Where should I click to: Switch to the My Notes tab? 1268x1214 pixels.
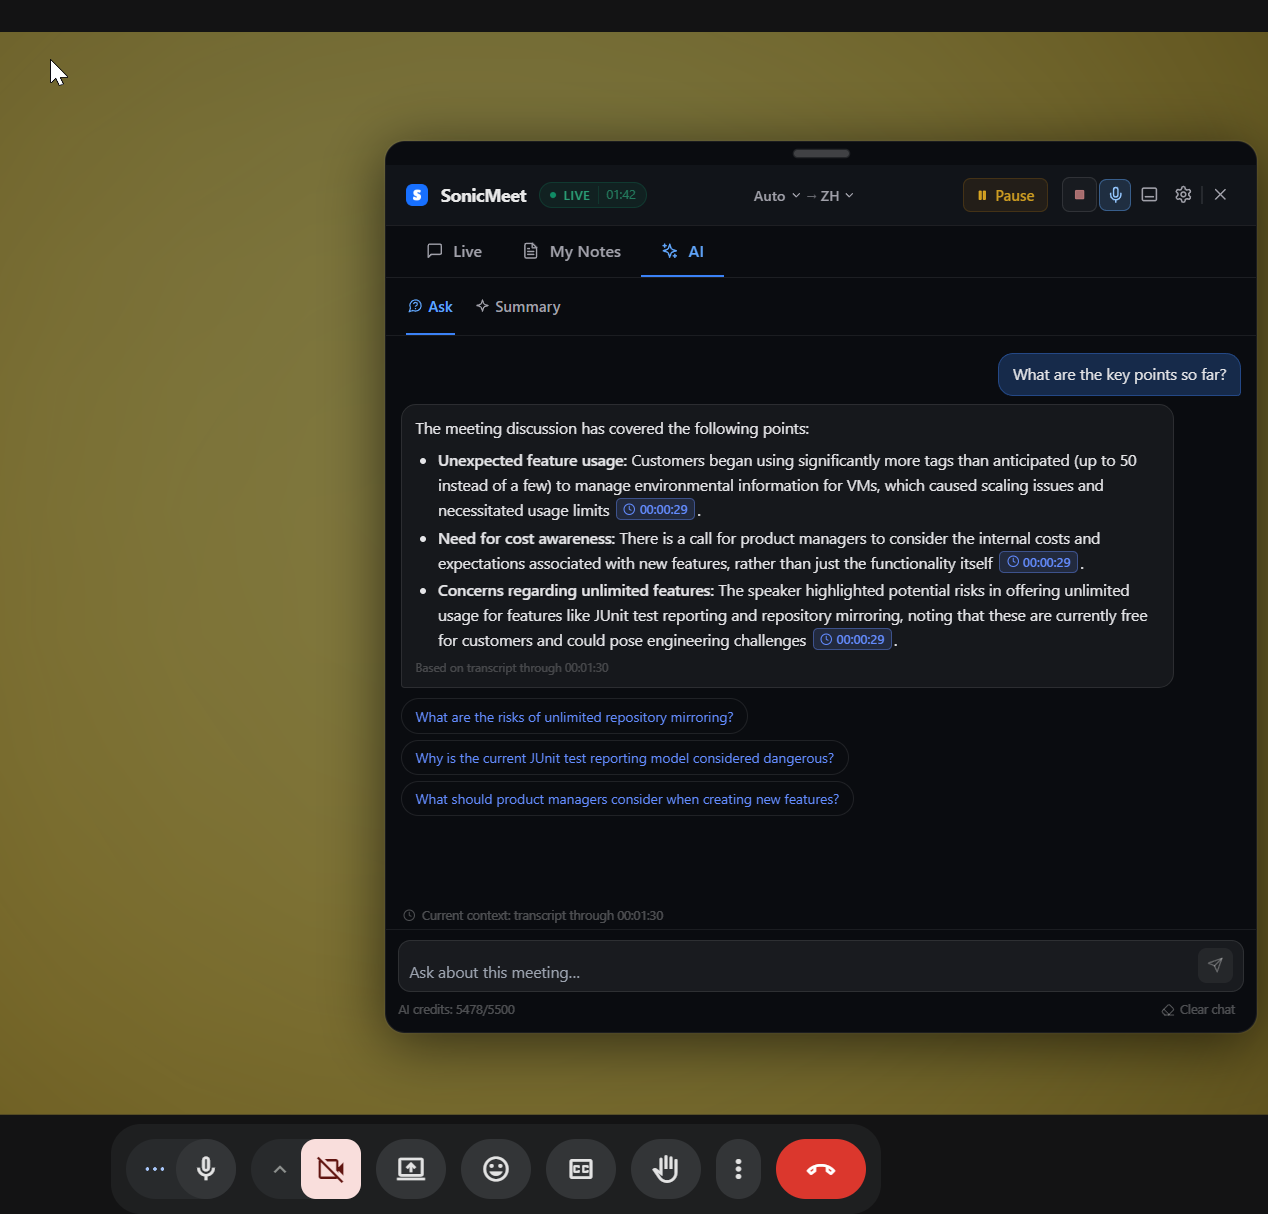(x=572, y=251)
